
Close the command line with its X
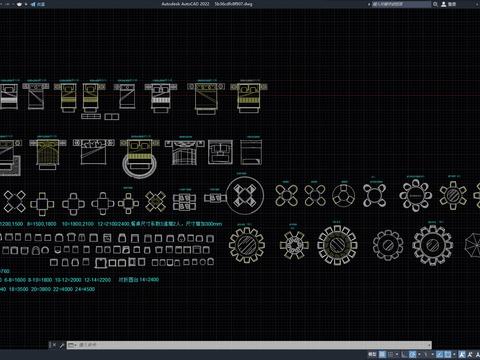[x=54, y=345]
